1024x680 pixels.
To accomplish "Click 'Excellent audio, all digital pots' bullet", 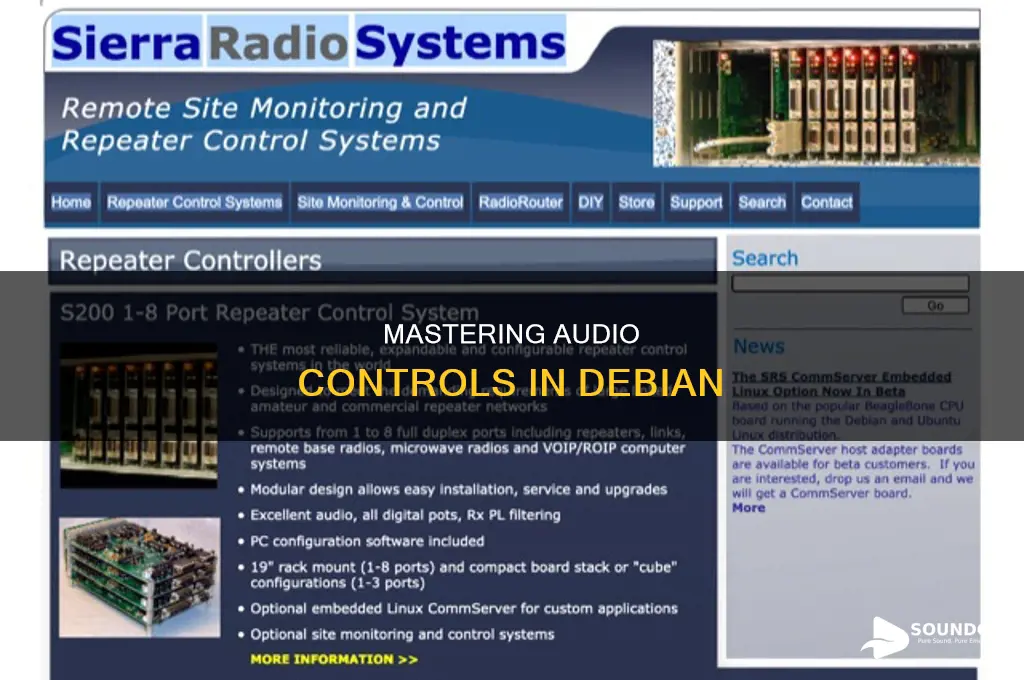I will tap(405, 515).
